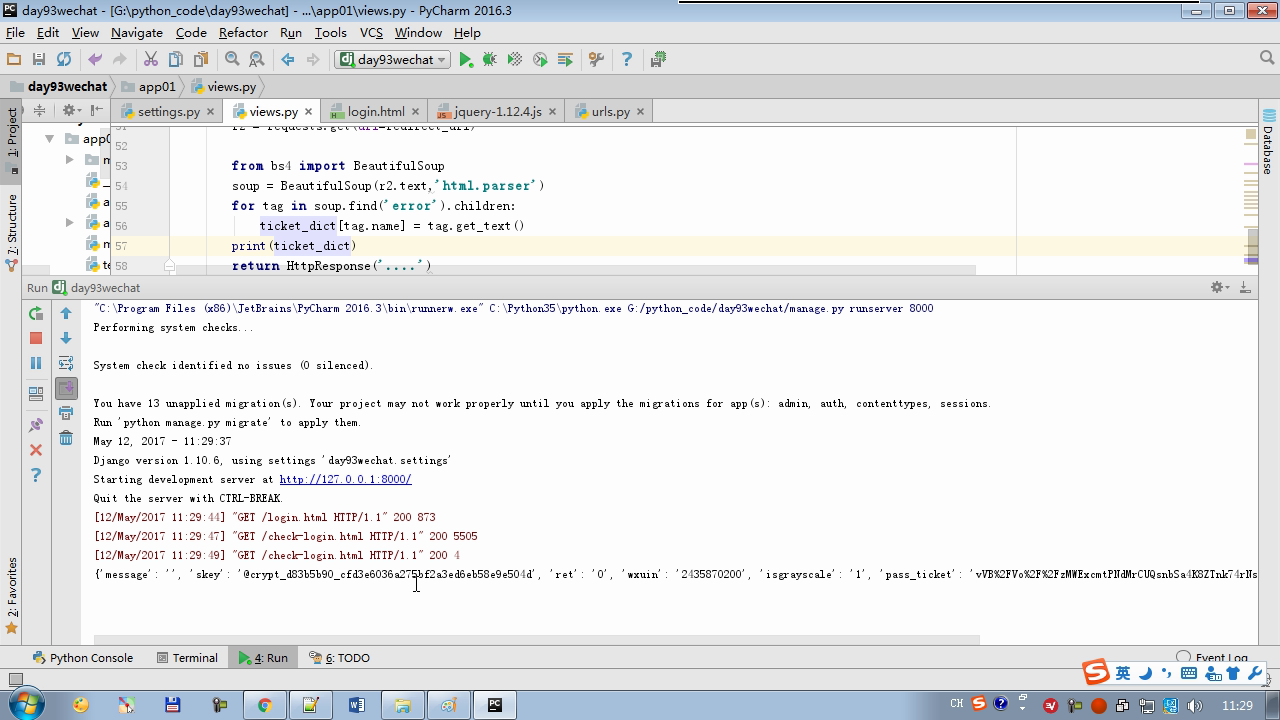Rerun the day93wechat server in Run panel
Viewport: 1280px width, 720px height.
[x=36, y=313]
